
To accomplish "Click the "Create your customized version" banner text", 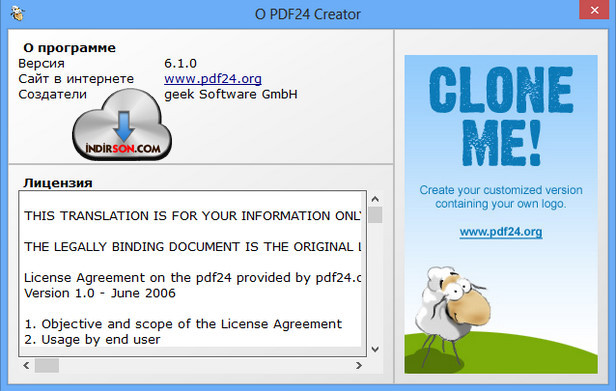I will click(x=501, y=197).
